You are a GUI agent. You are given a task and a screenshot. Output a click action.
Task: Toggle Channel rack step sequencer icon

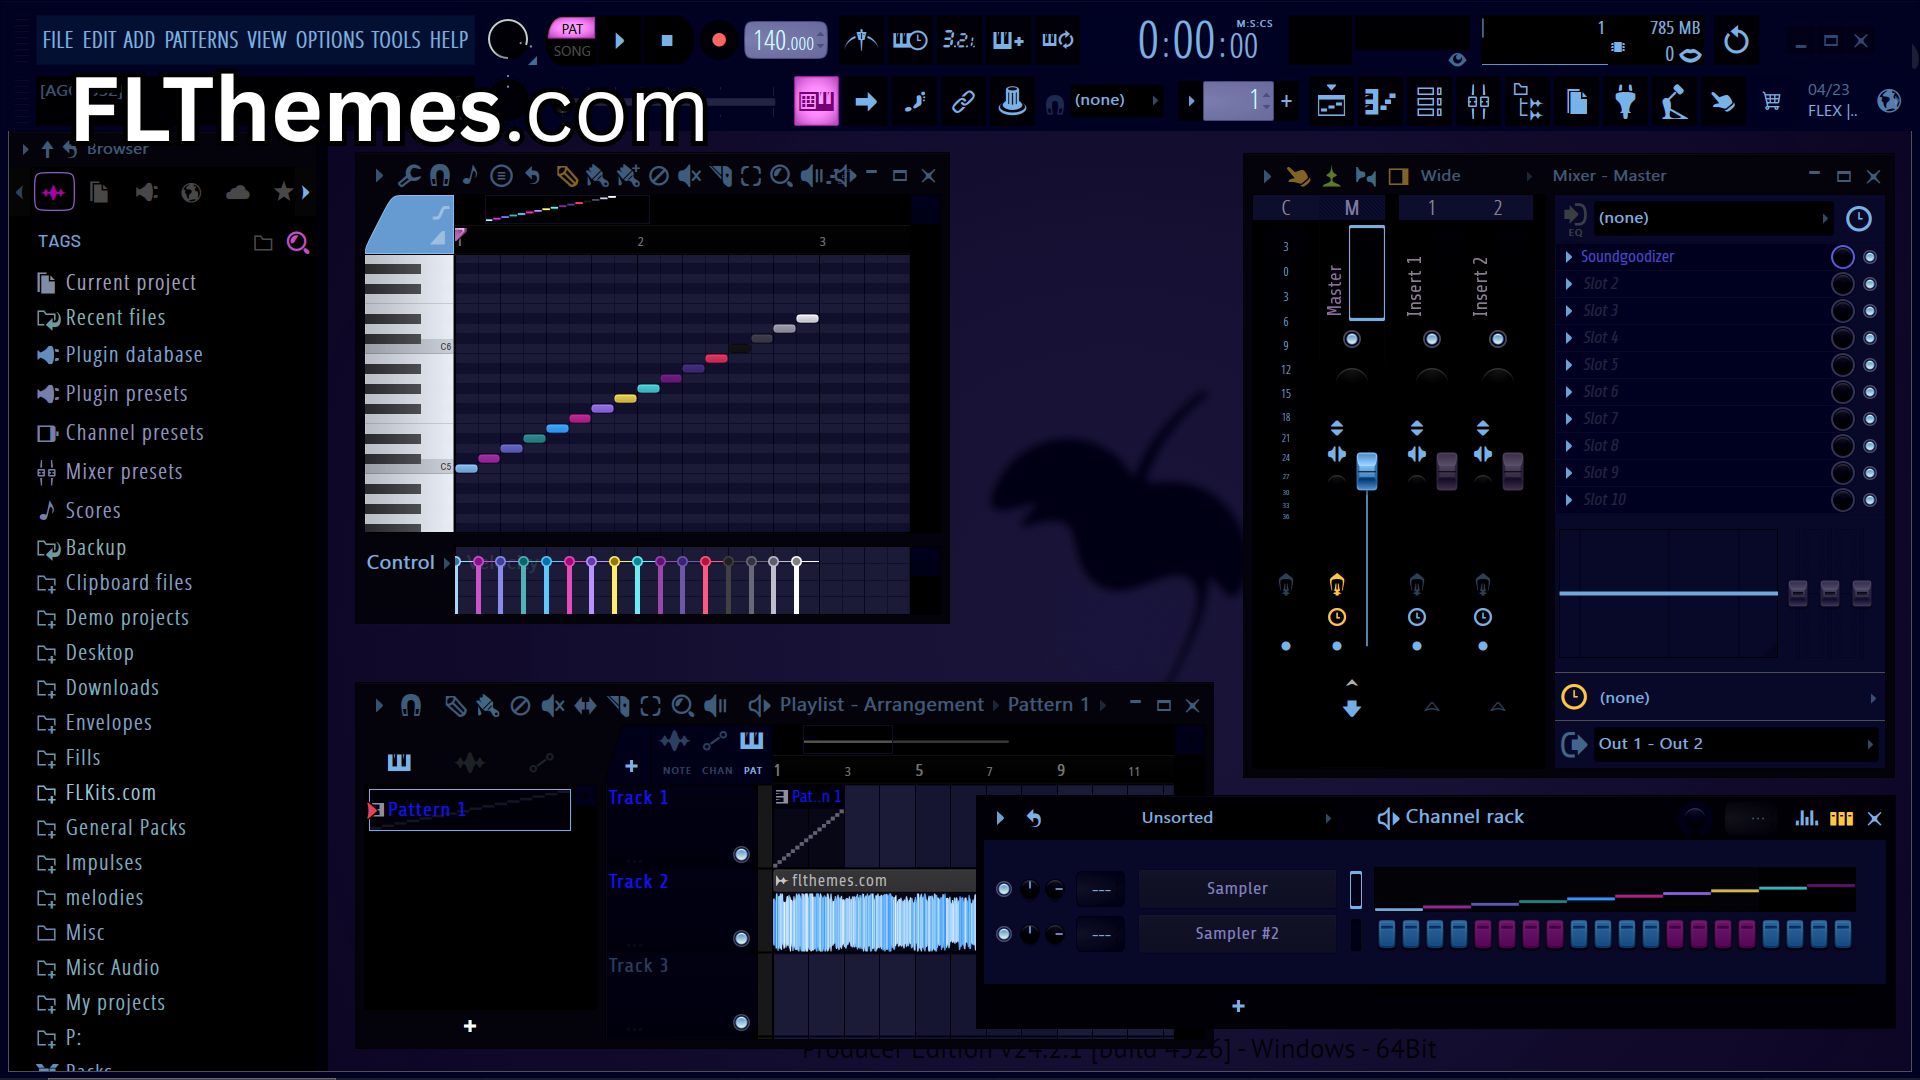[1841, 818]
